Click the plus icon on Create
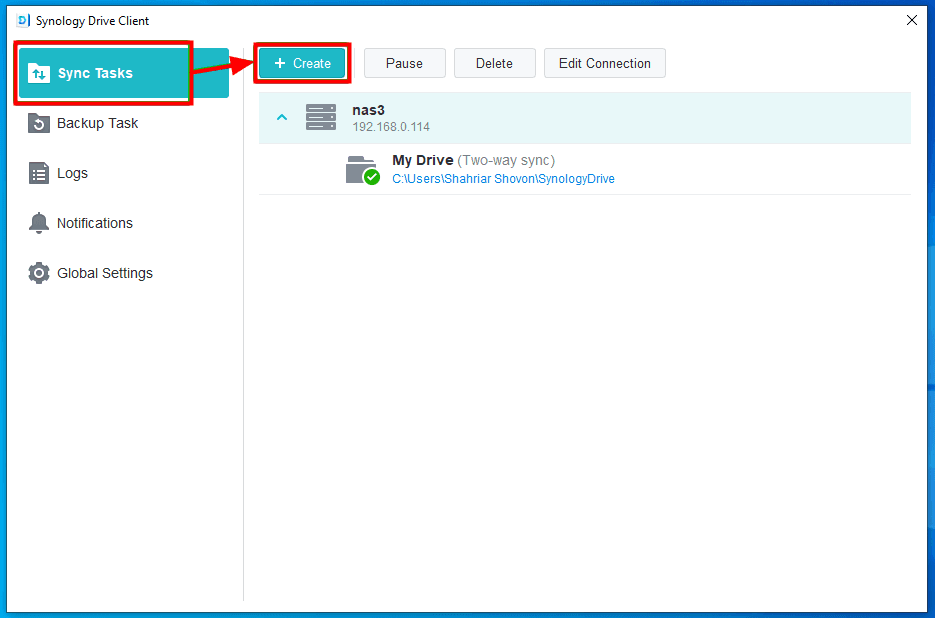Viewport: 935px width, 618px height. click(280, 63)
